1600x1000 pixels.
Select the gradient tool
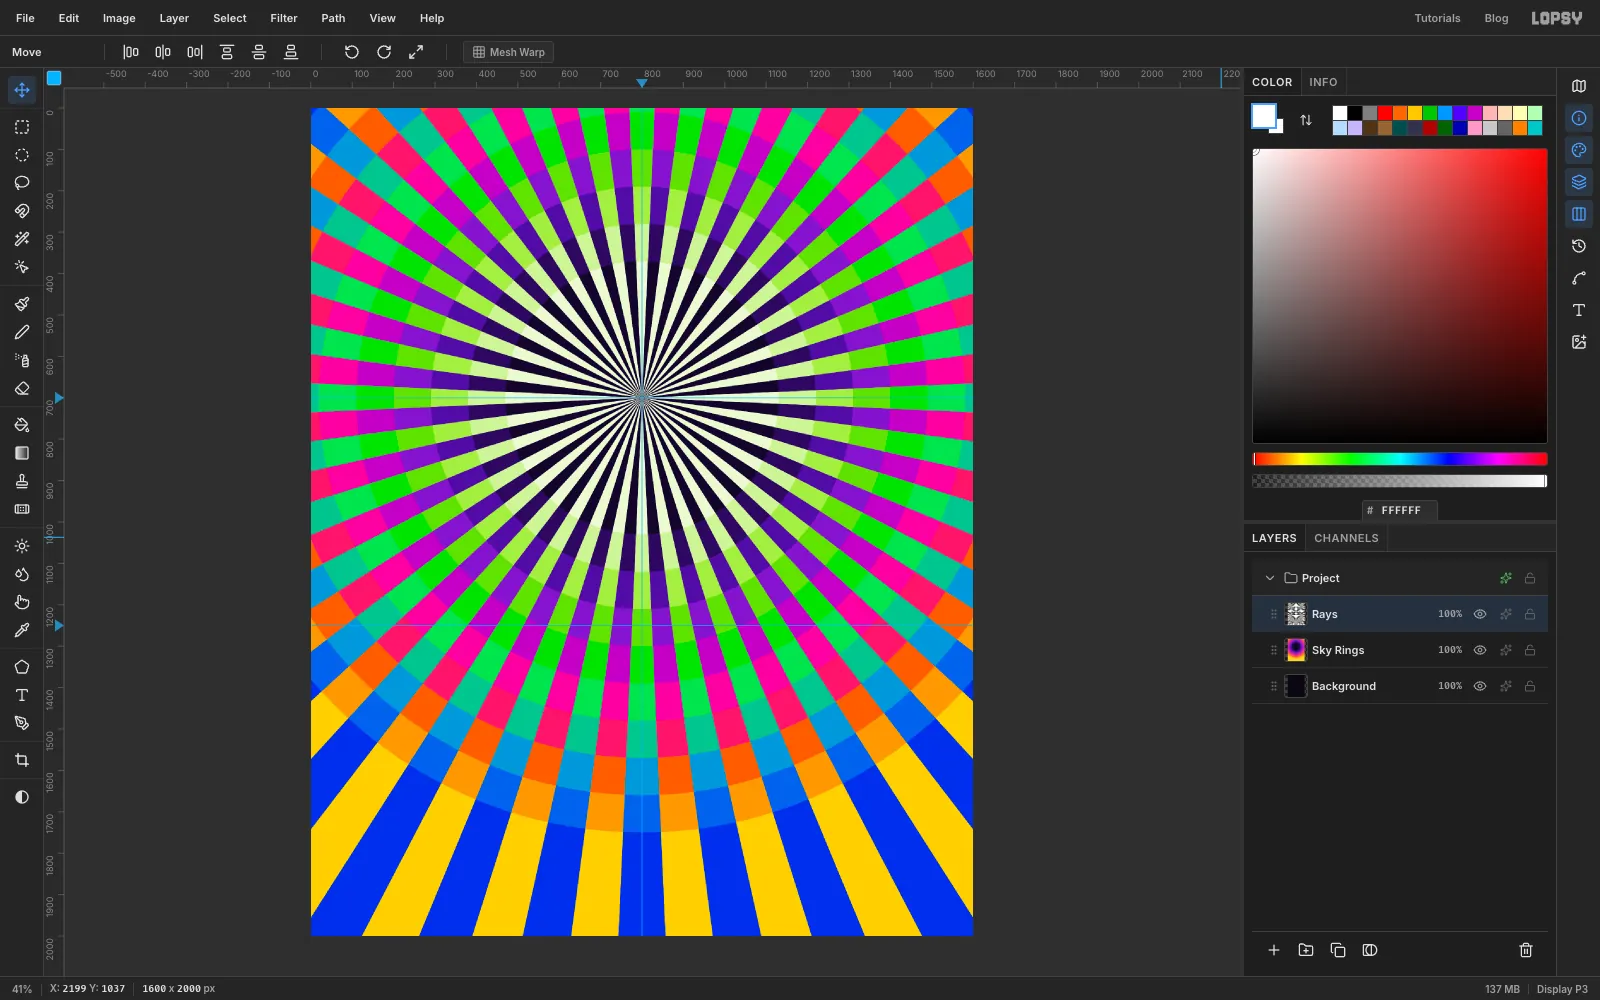[22, 453]
